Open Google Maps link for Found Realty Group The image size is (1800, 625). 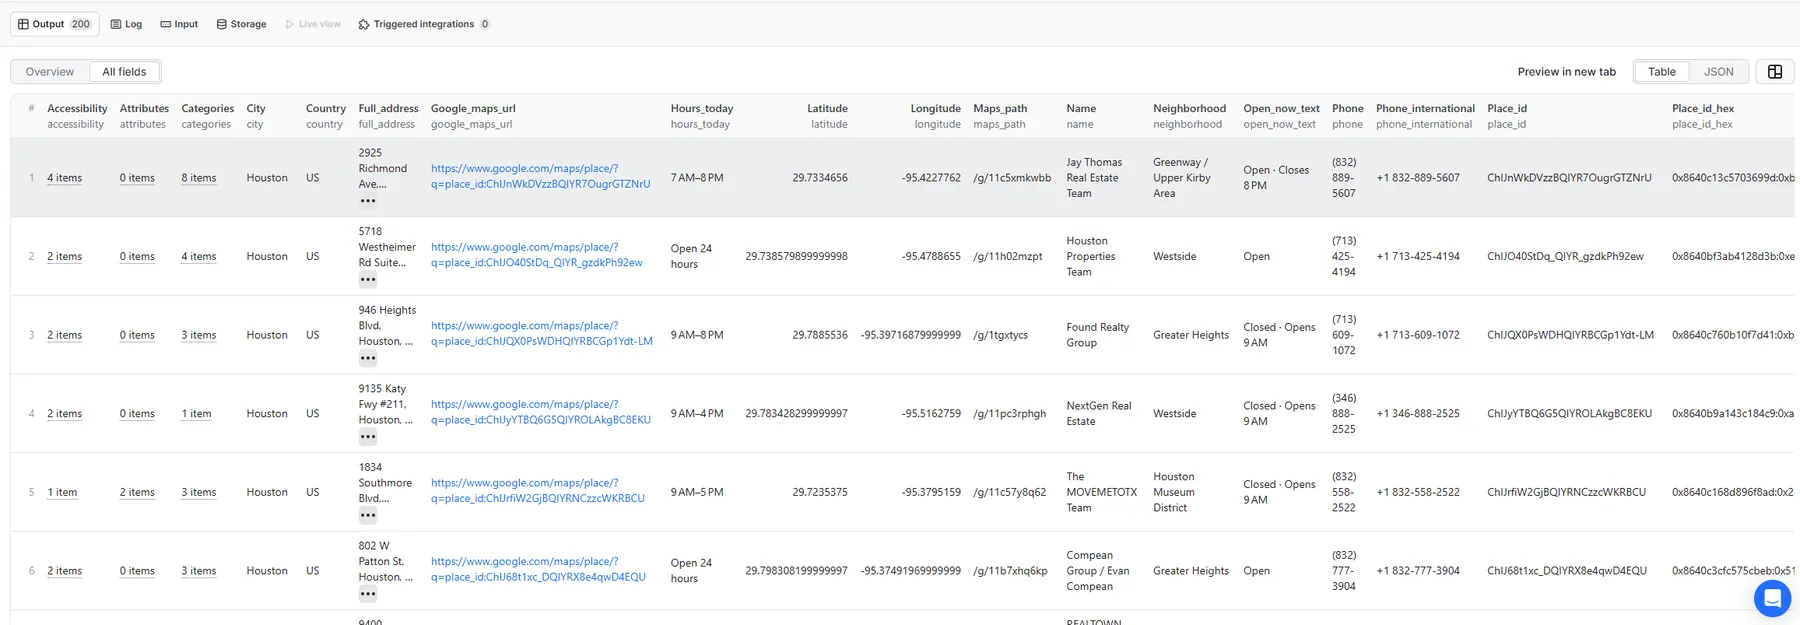[x=541, y=333]
